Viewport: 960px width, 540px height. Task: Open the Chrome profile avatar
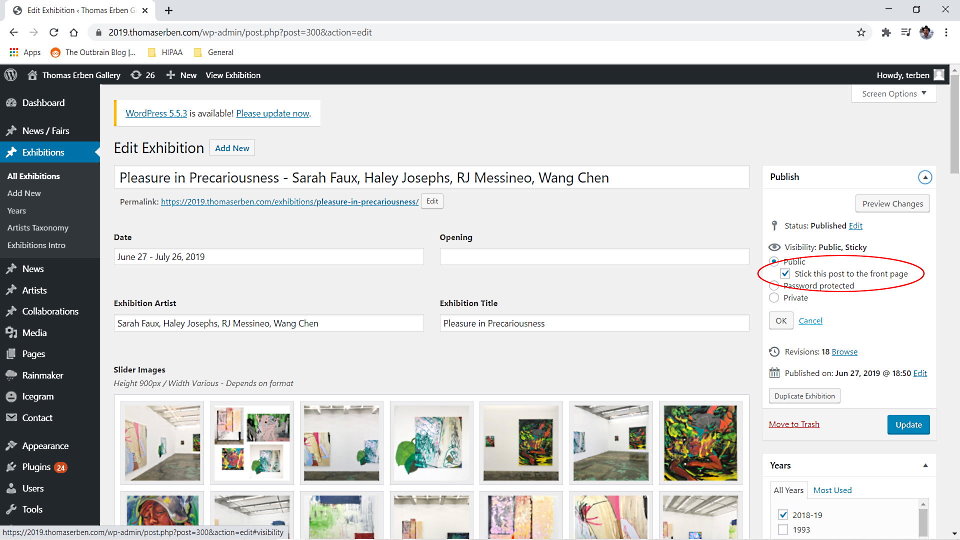click(x=926, y=32)
